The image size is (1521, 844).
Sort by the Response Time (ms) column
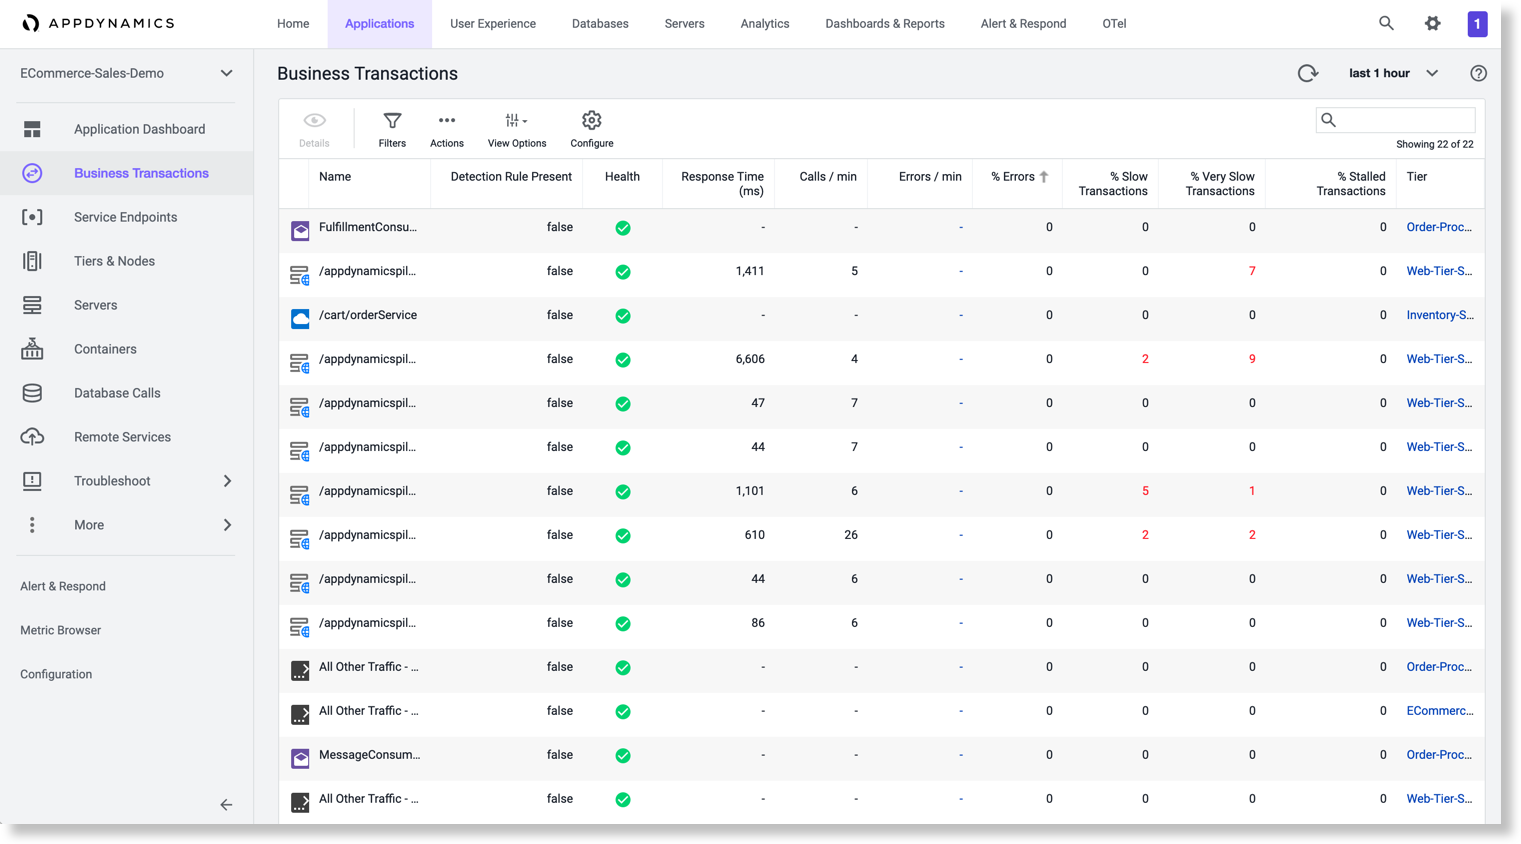[x=722, y=184]
